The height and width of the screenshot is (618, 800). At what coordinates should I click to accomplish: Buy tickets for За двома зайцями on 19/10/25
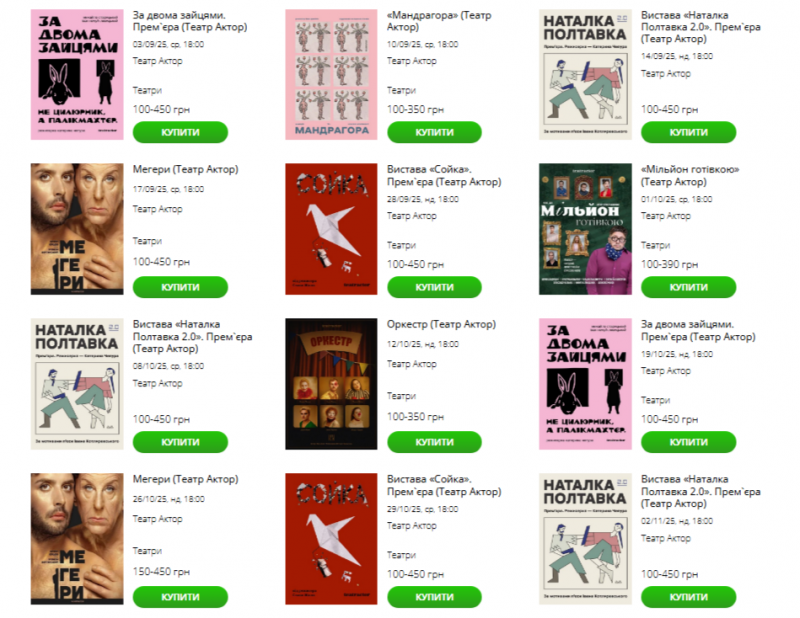click(x=688, y=442)
